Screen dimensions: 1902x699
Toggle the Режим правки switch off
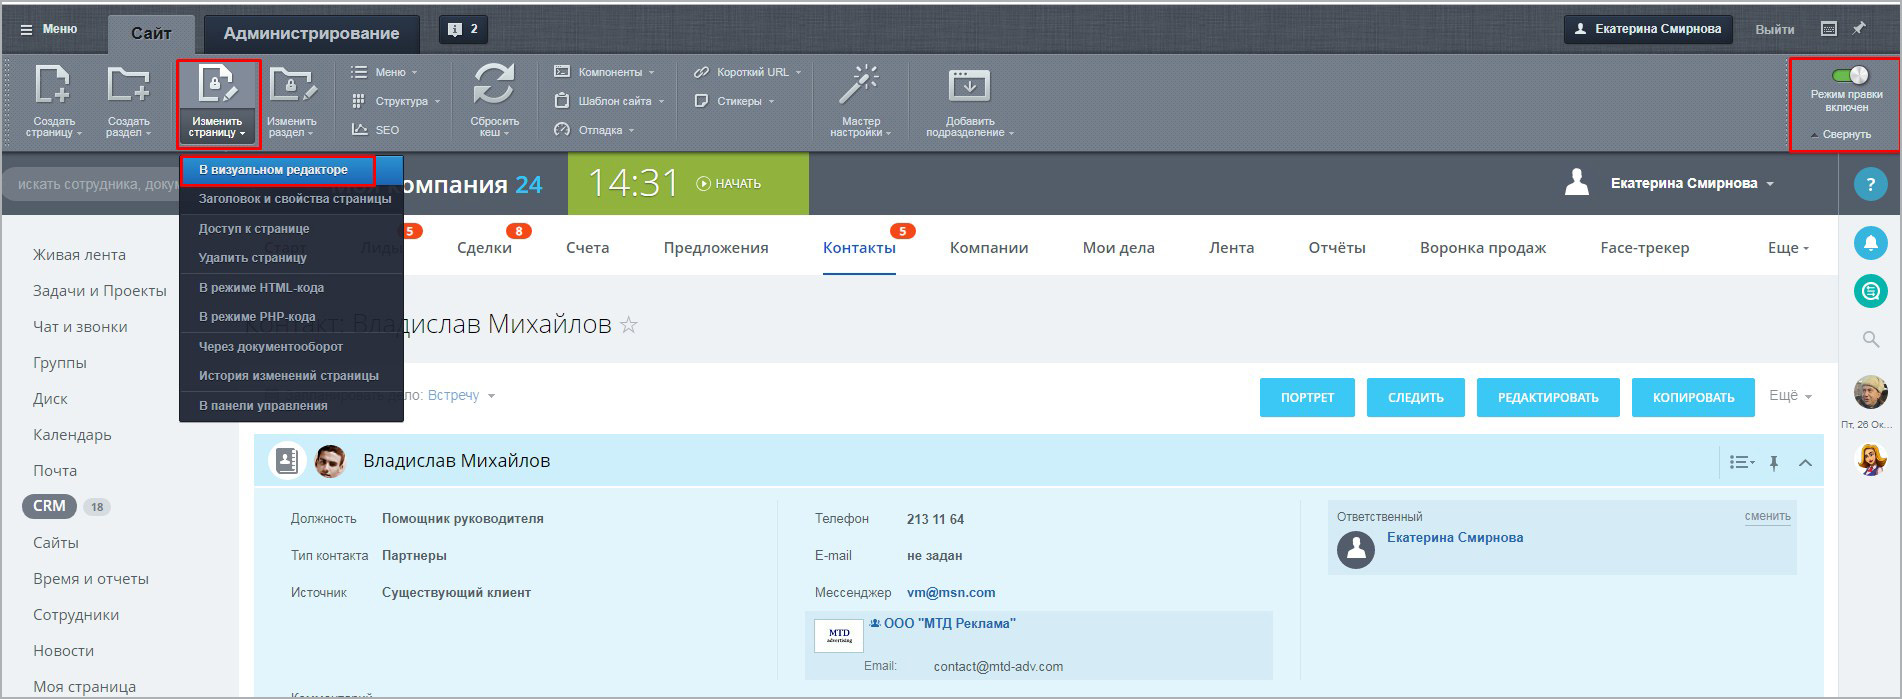pyautogui.click(x=1850, y=75)
